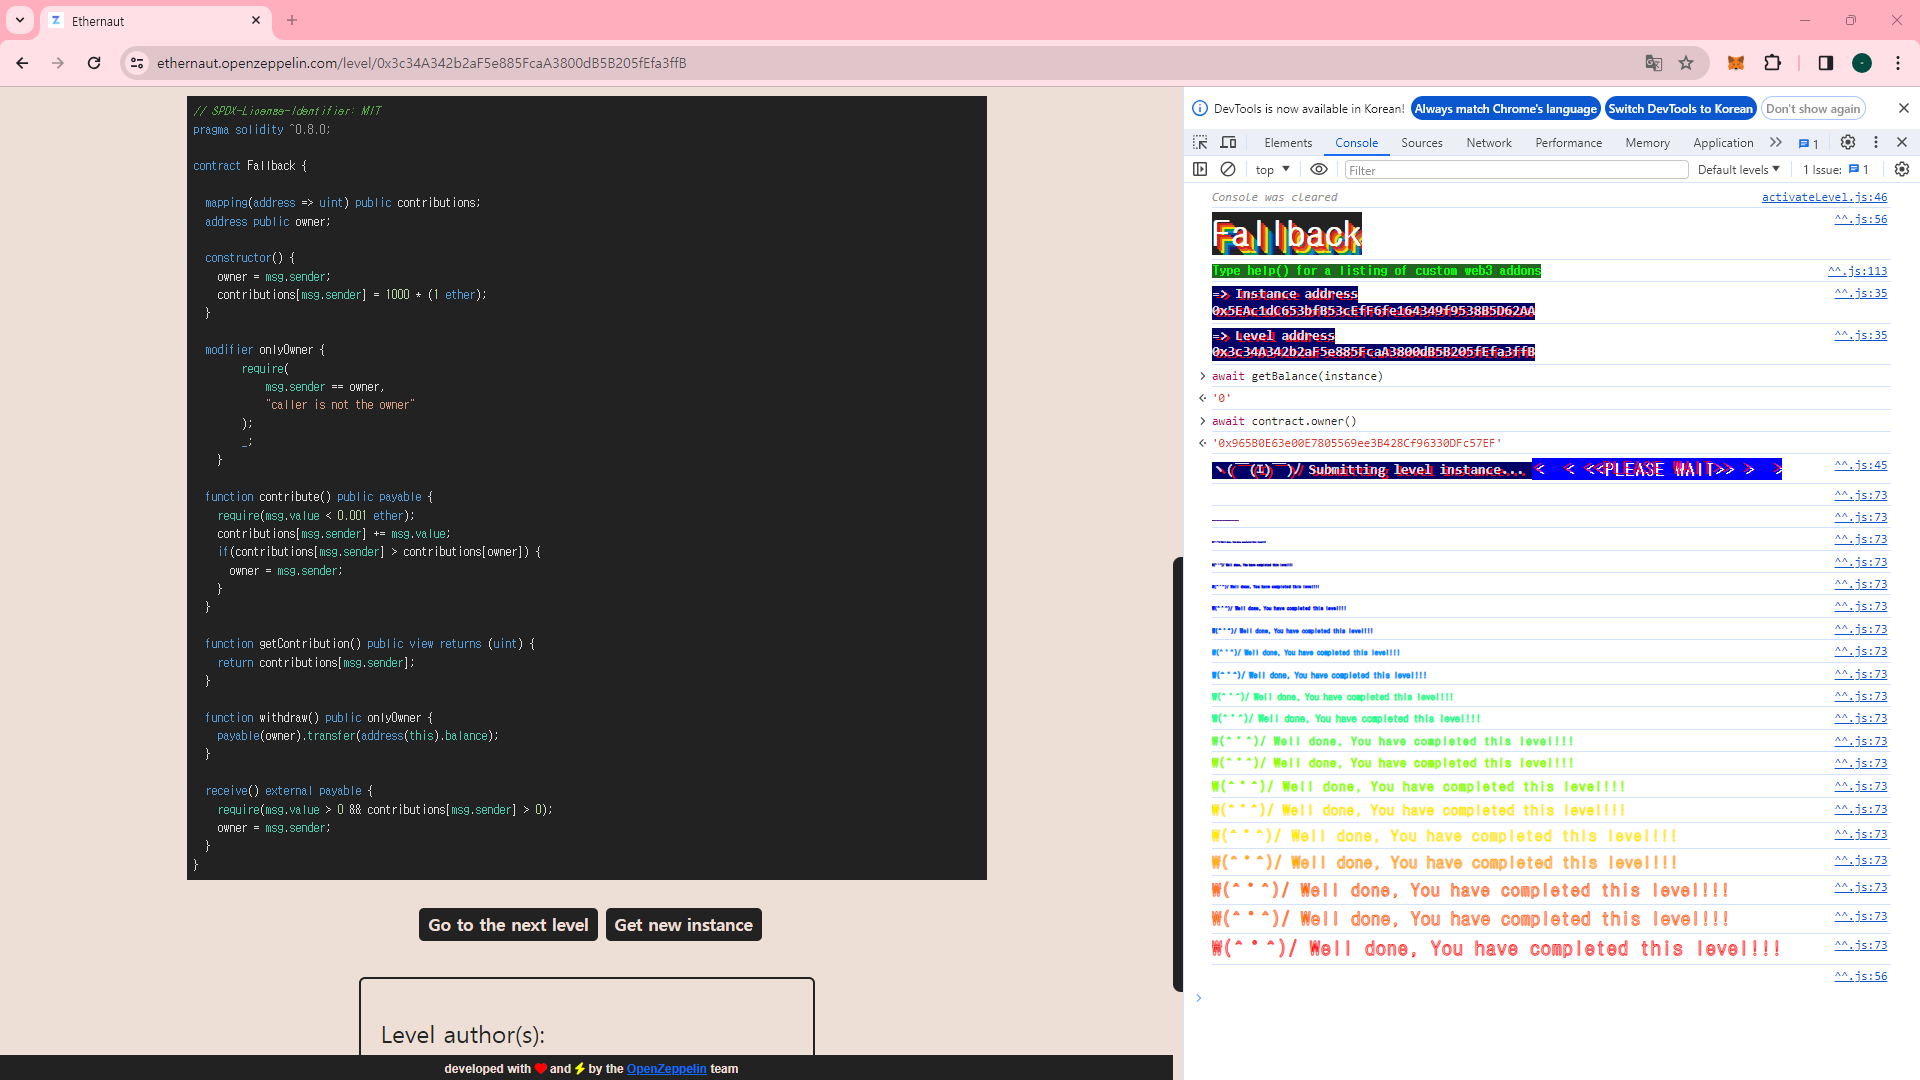
Task: Expand more DevTools tabs chevron
Action: (x=1776, y=143)
